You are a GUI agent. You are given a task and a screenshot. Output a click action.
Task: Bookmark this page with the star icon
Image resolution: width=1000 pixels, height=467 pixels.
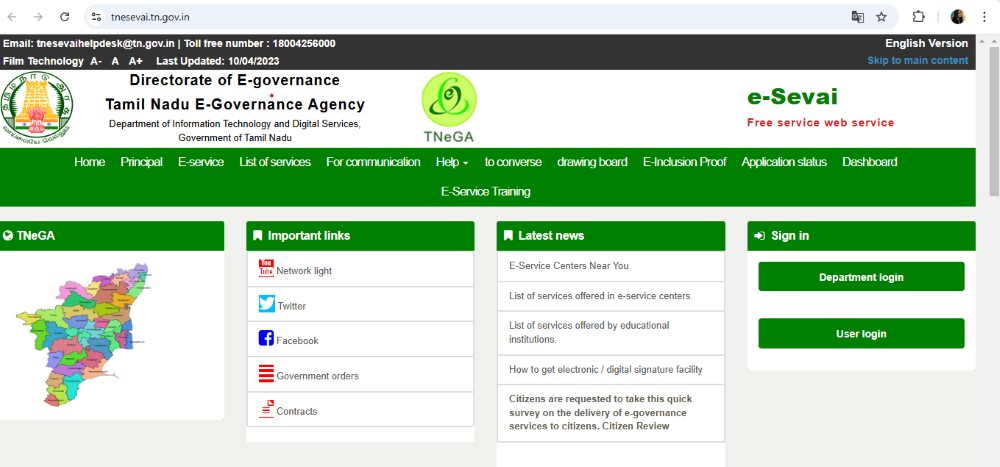pyautogui.click(x=881, y=17)
